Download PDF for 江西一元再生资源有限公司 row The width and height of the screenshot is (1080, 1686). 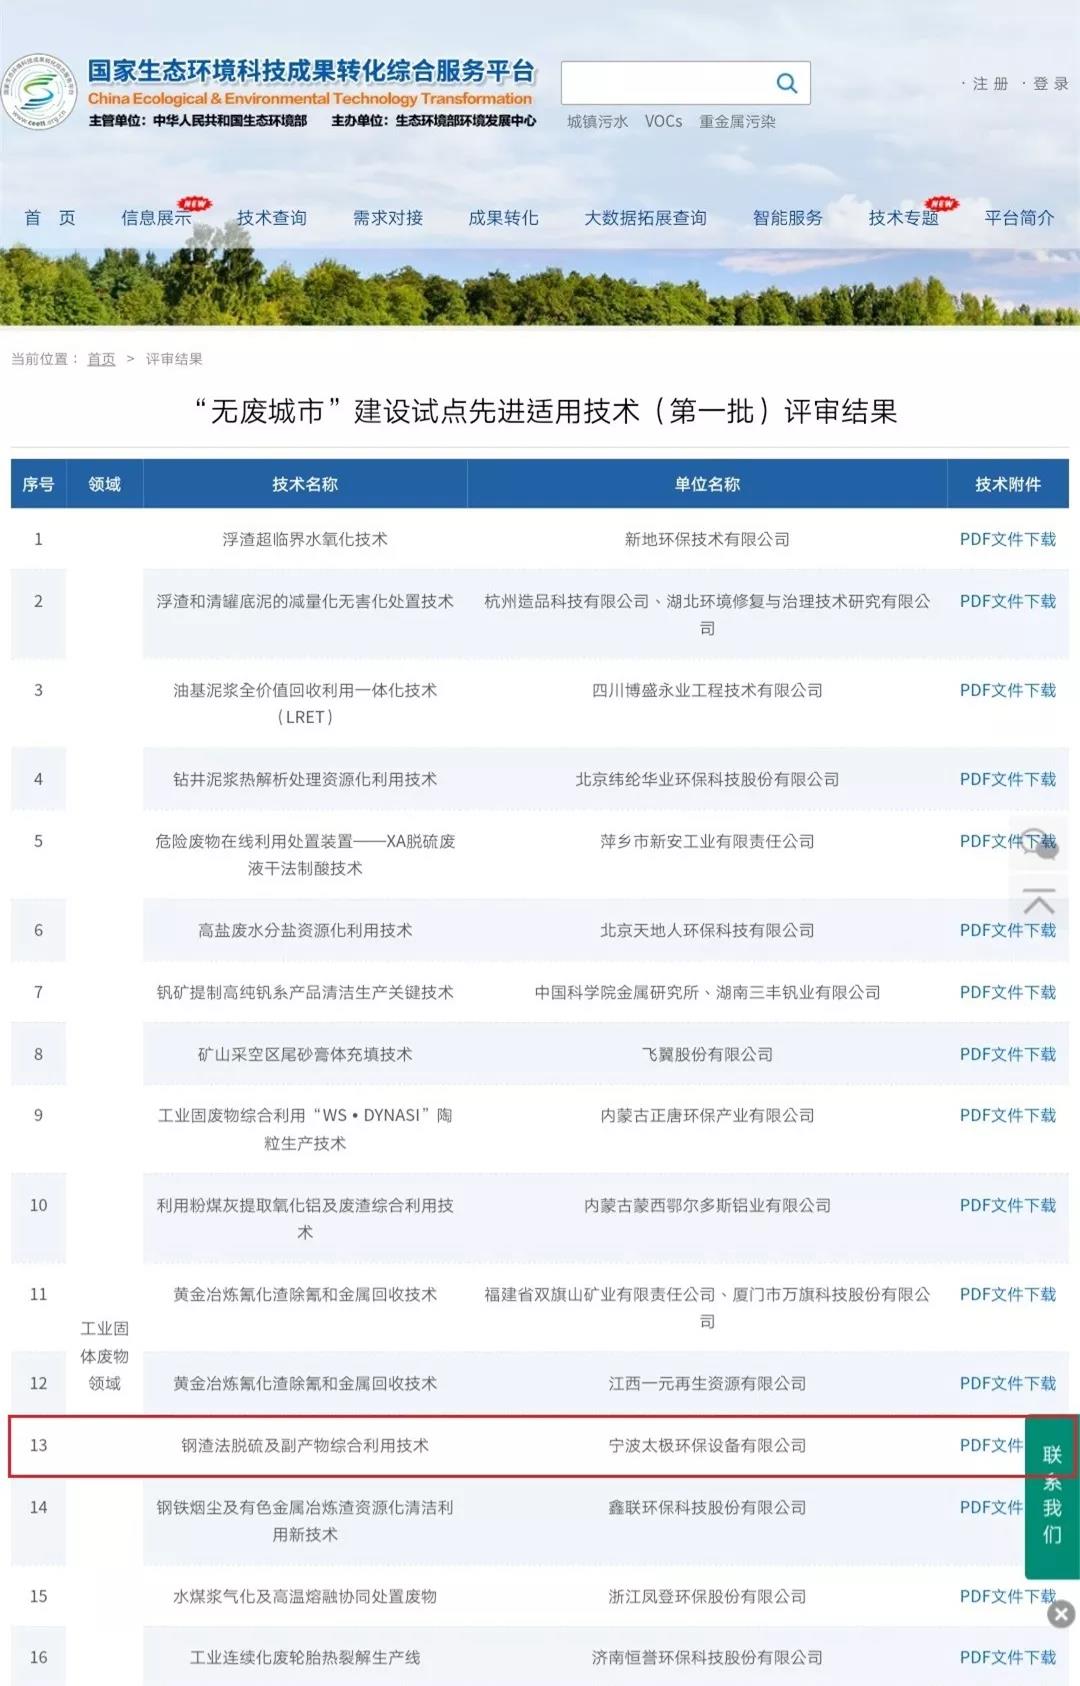(x=1008, y=1383)
